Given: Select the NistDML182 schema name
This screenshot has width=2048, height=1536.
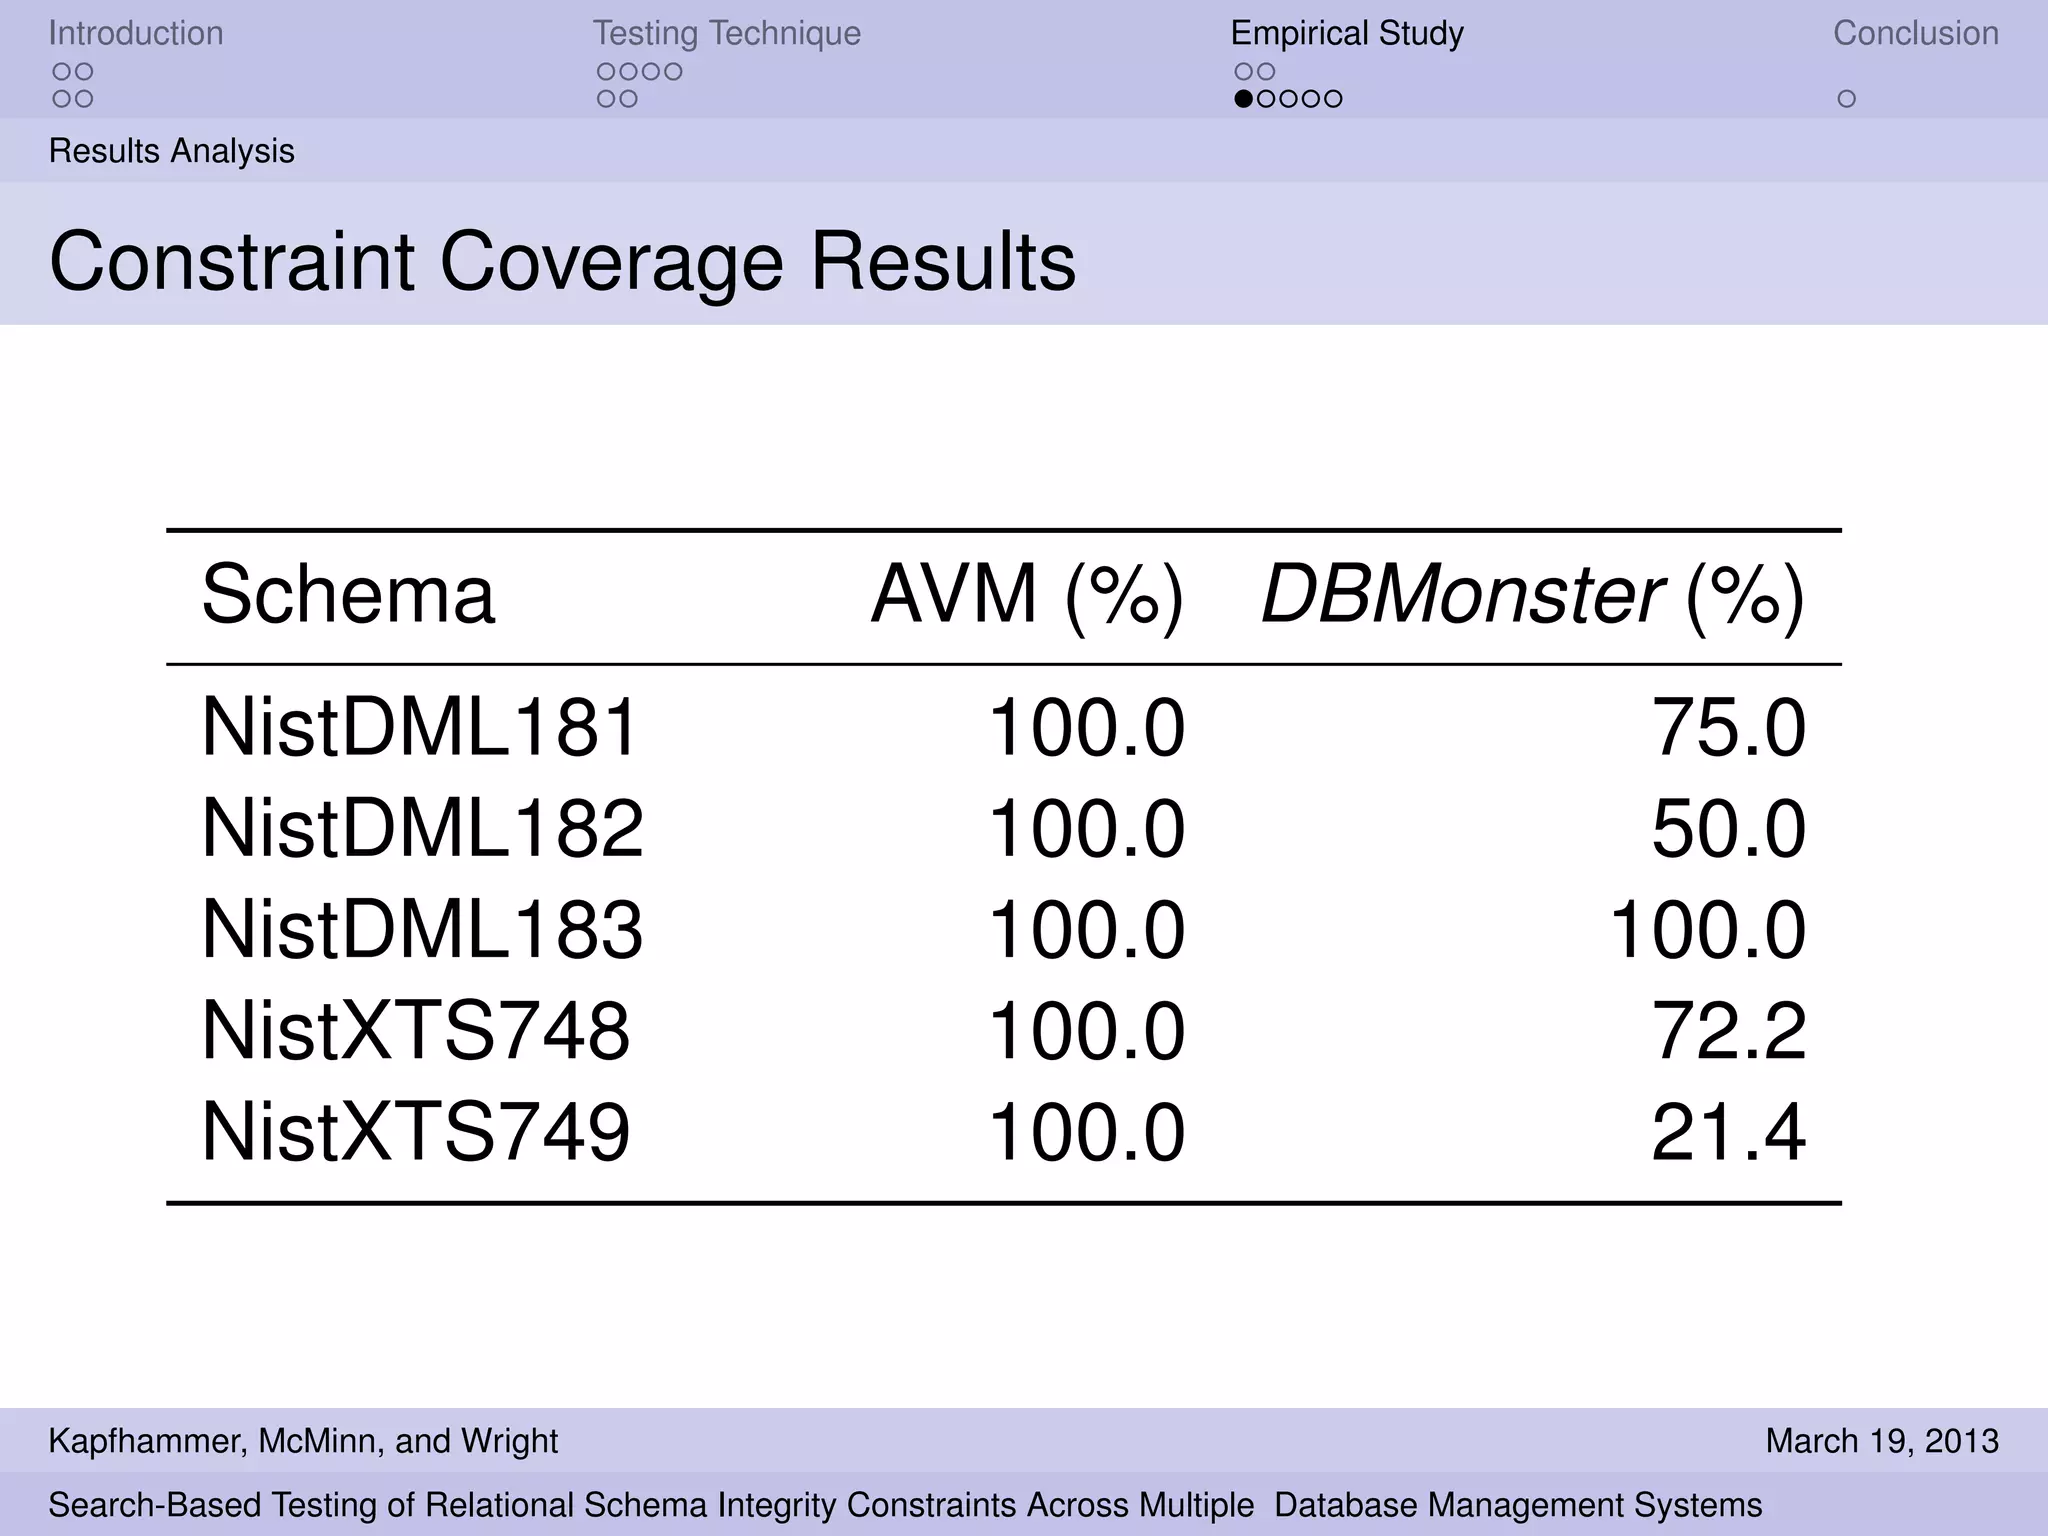Looking at the screenshot, I should (x=422, y=829).
